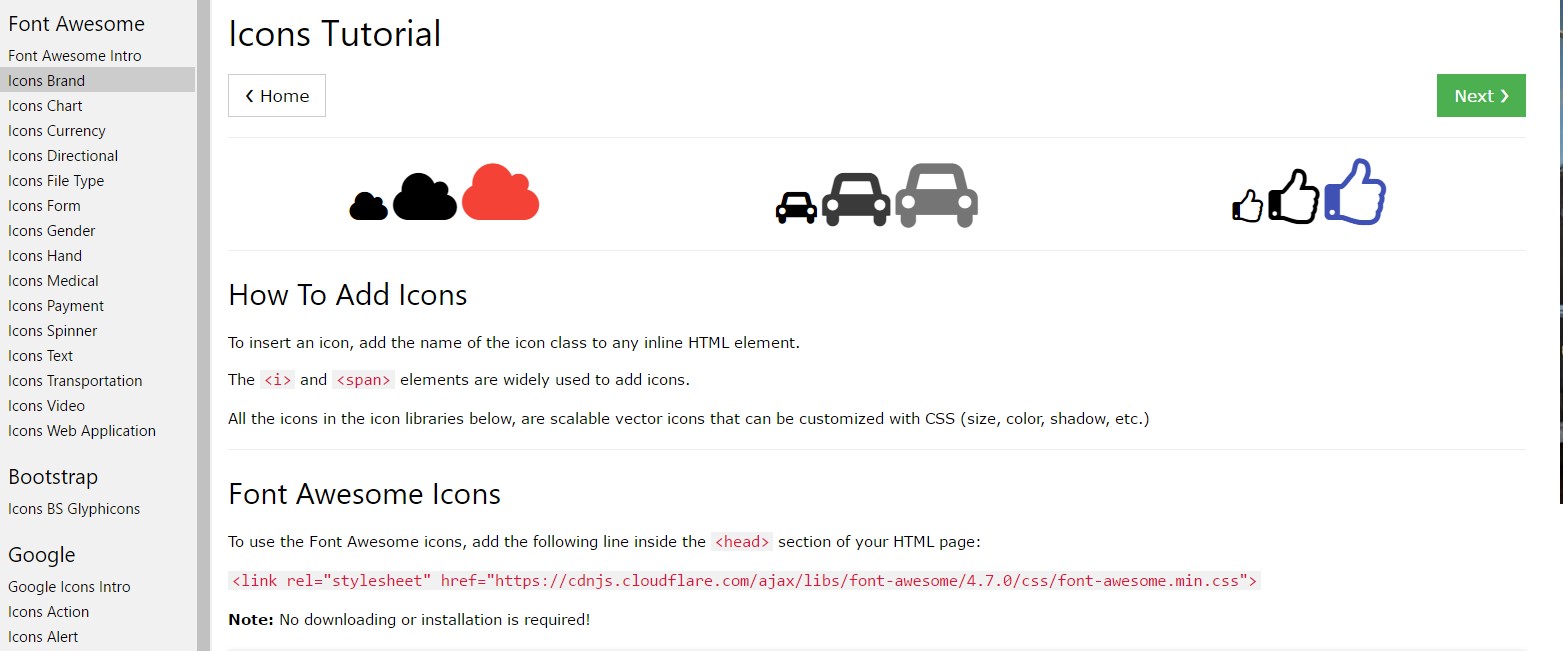Click the medium black thumbs-up icon
This screenshot has width=1563, height=651.
point(1293,198)
